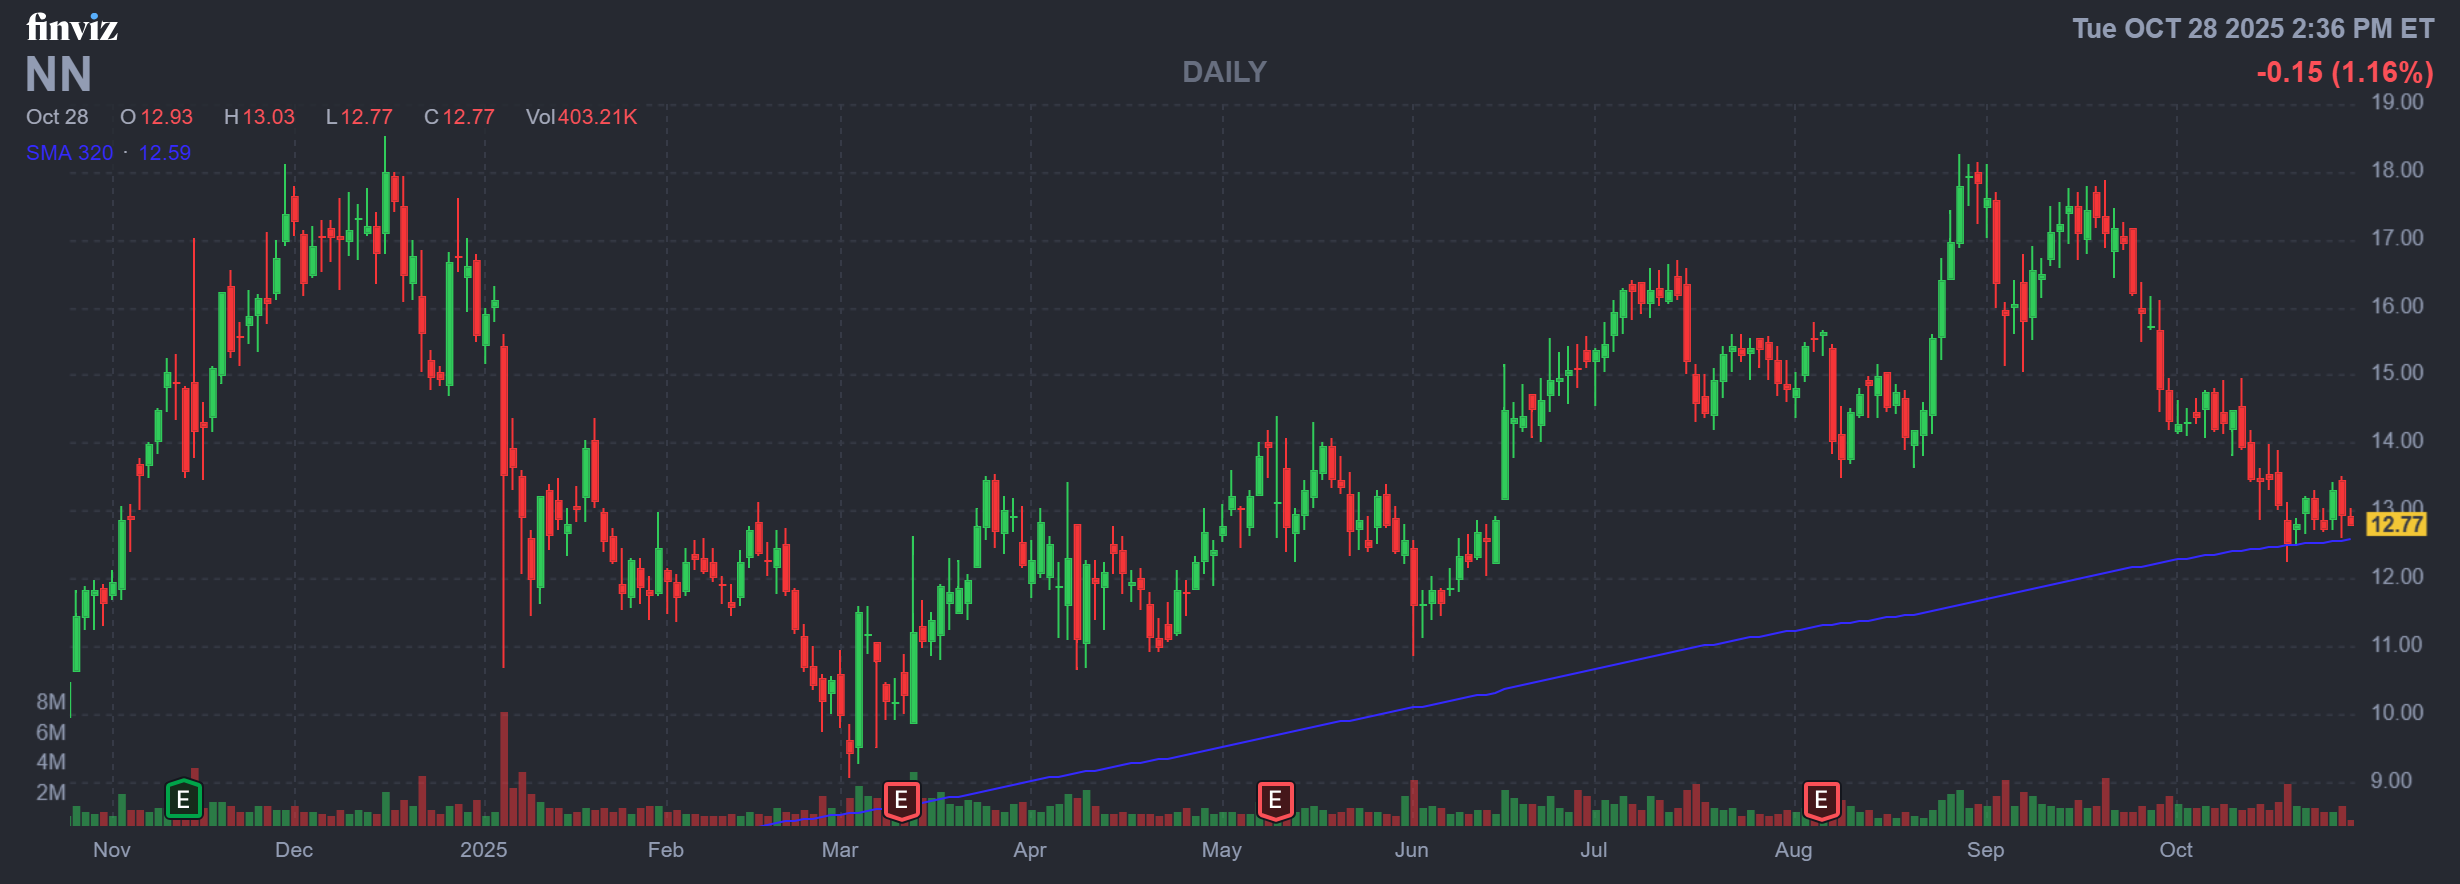Screen dimensions: 2460x884
Task: Click the Jun label on the time axis
Action: [x=1411, y=850]
